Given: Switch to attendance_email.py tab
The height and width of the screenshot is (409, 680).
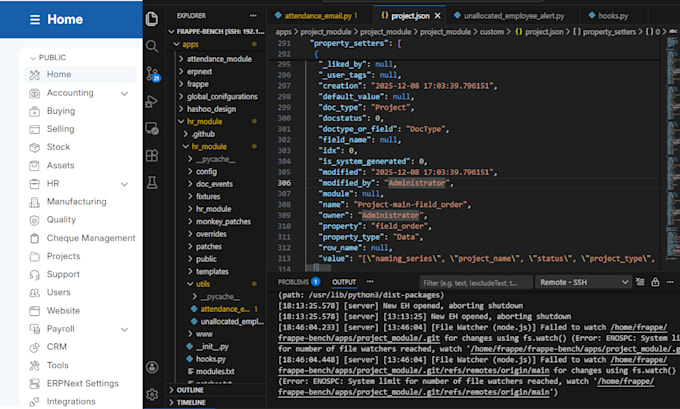Looking at the screenshot, I should pyautogui.click(x=319, y=16).
